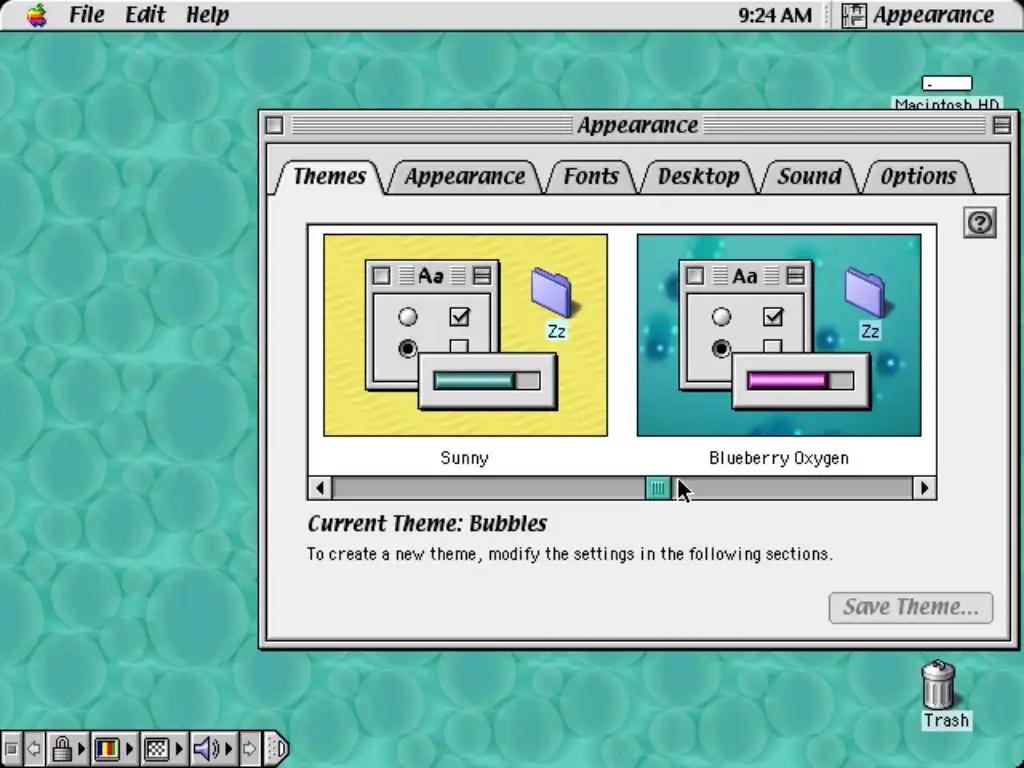Open the Help menu
1024x768 pixels.
tap(207, 14)
